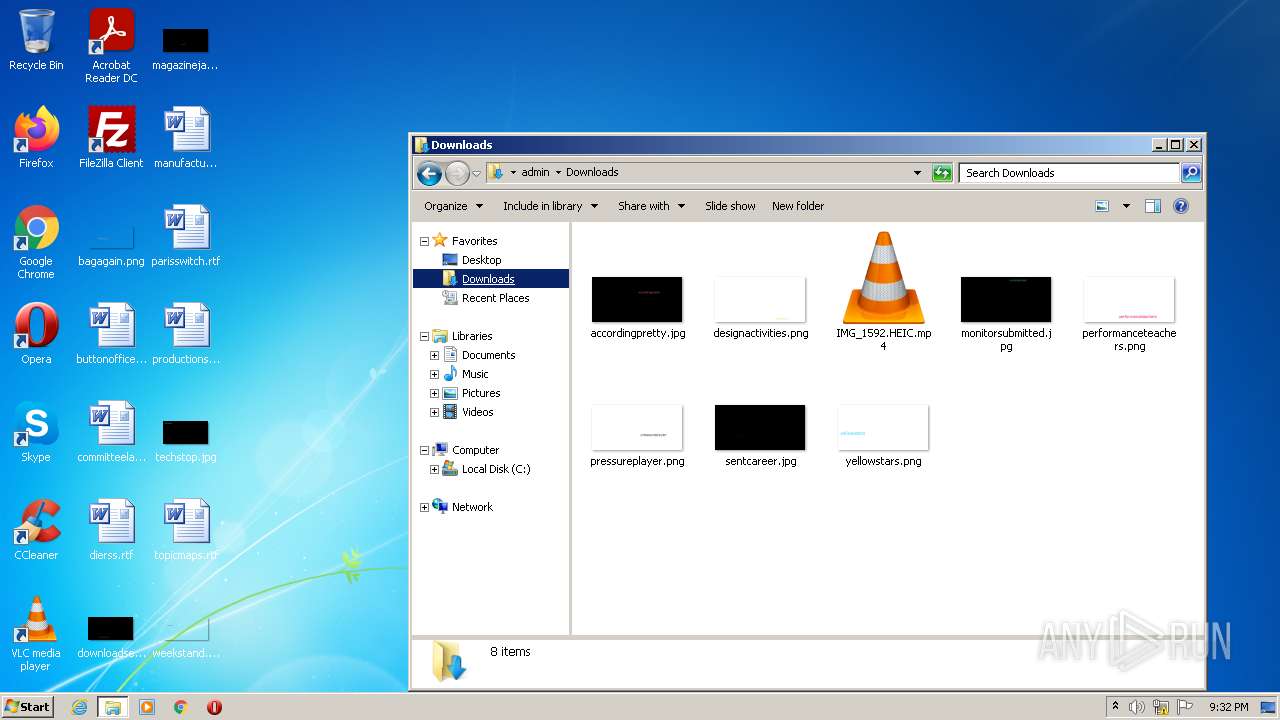
Task: Click the Show desktop button
Action: 1269,707
